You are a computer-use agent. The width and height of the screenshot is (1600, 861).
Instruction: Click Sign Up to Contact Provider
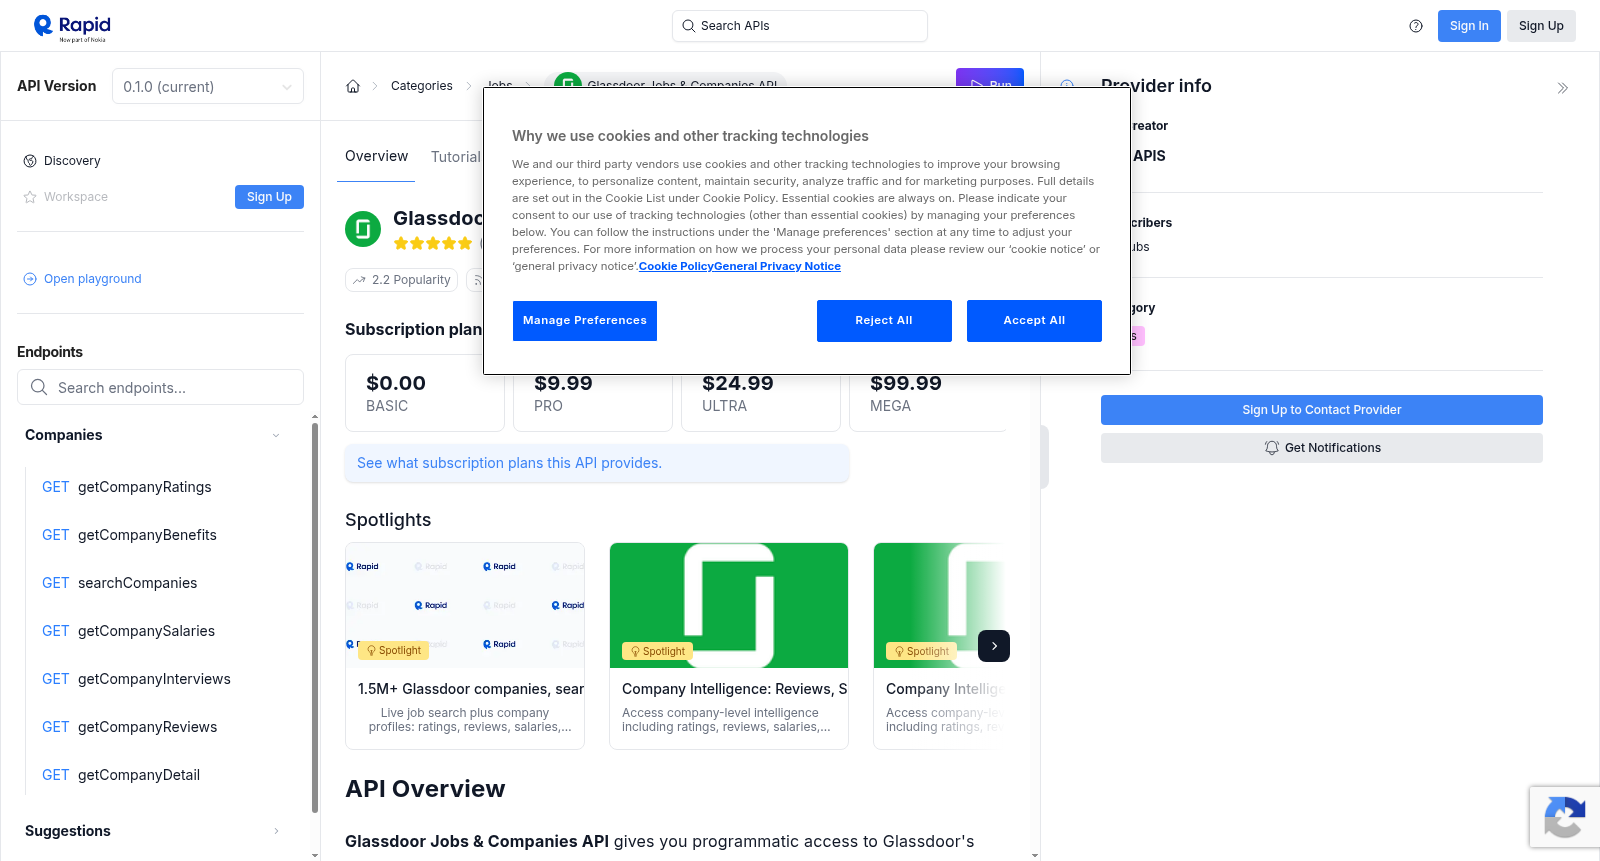1322,410
